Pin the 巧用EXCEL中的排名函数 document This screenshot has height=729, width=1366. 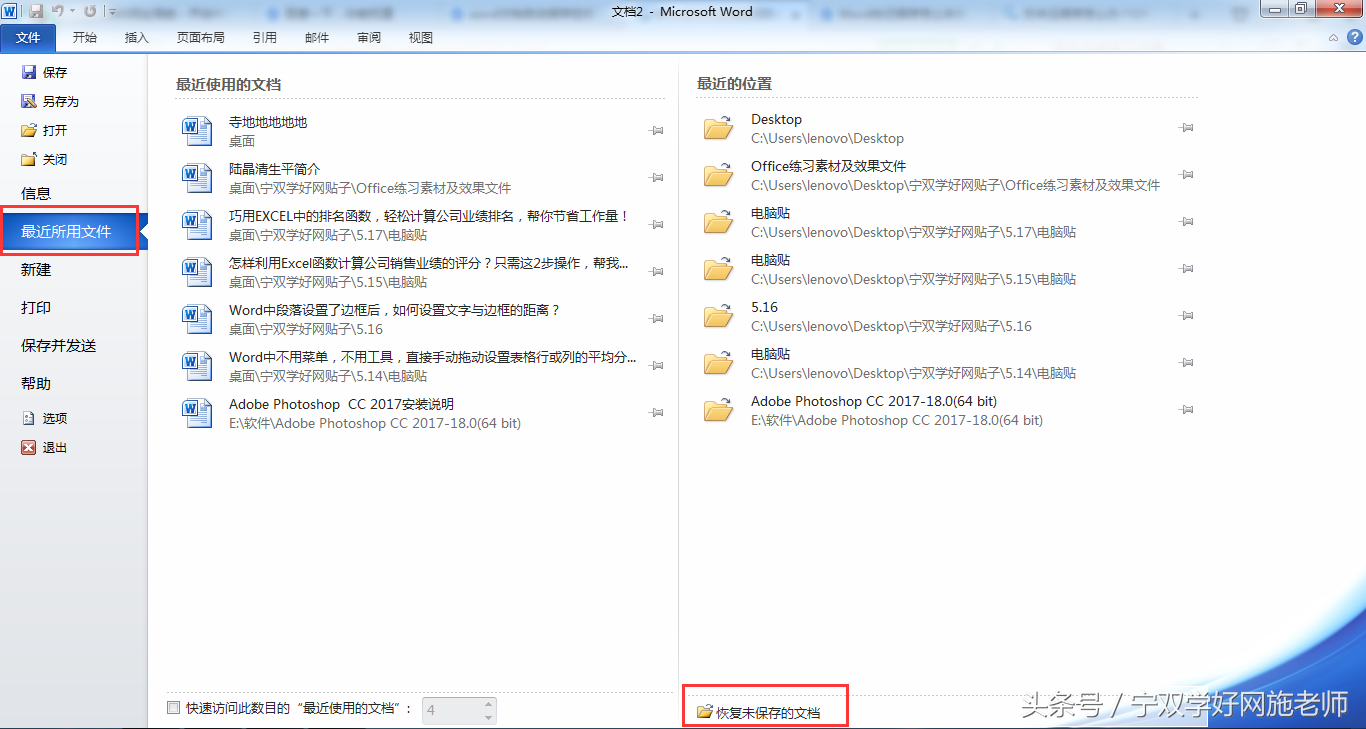pyautogui.click(x=656, y=225)
